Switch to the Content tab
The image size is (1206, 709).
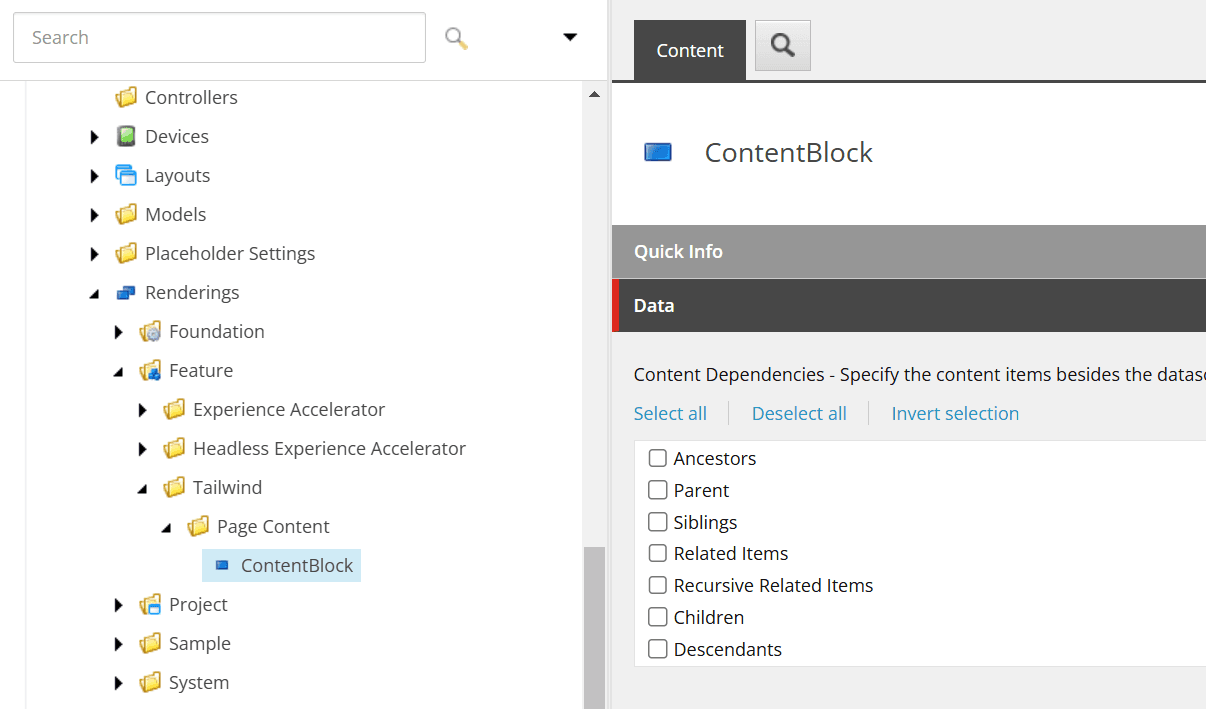click(689, 51)
